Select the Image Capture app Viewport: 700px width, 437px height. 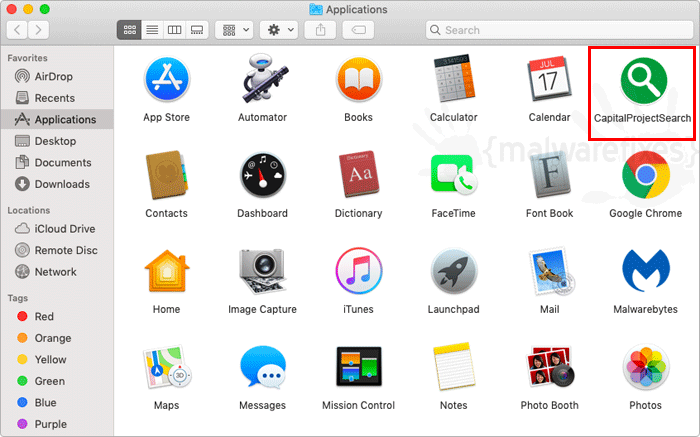click(x=262, y=271)
